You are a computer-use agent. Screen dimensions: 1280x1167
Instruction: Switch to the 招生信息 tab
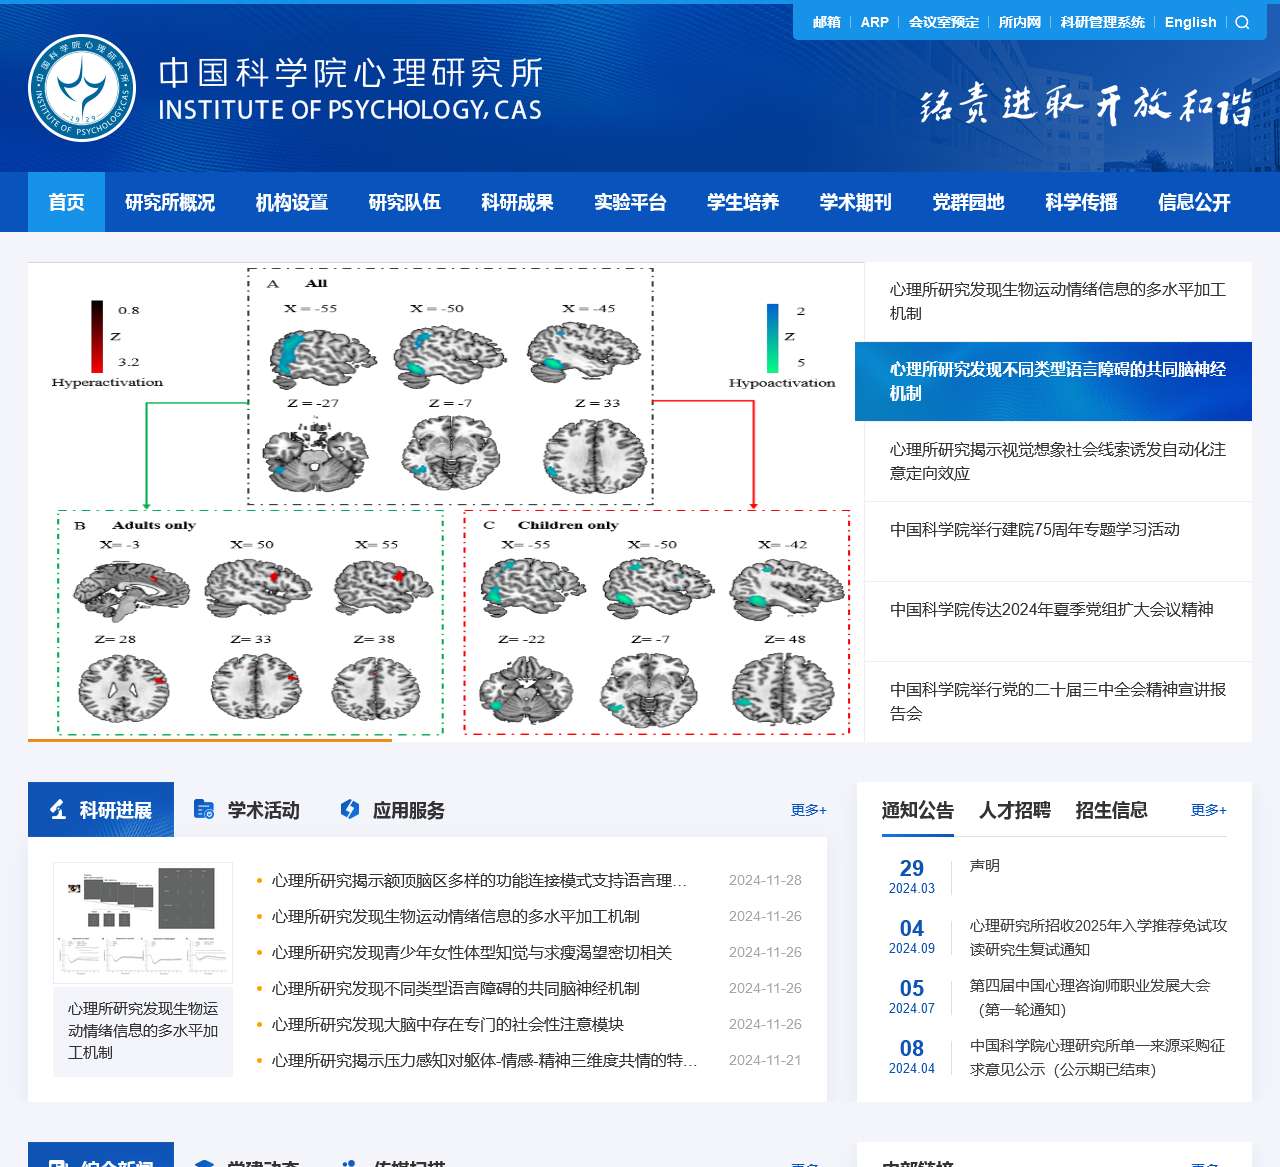[x=1112, y=810]
